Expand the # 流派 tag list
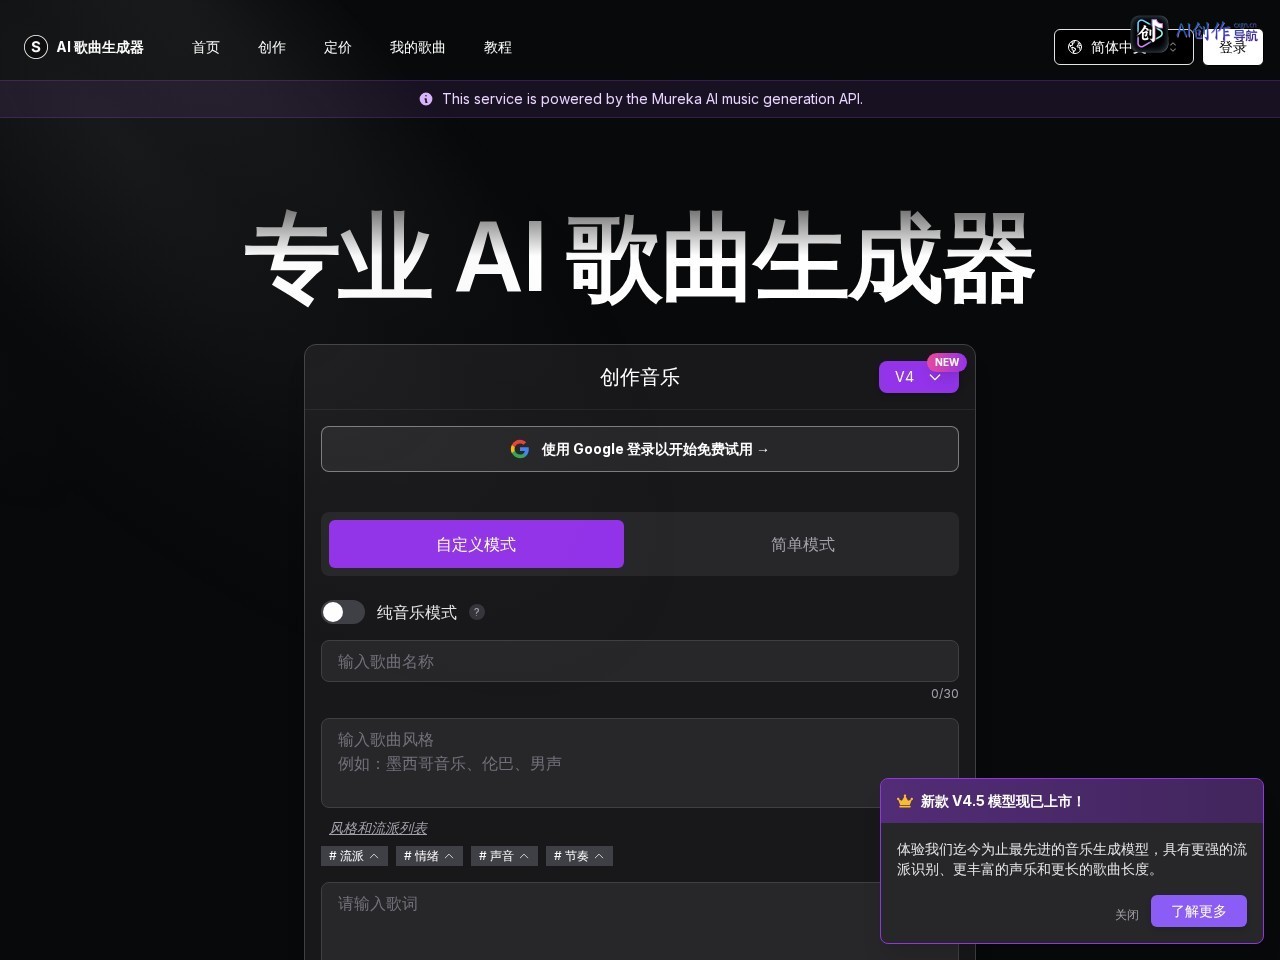The height and width of the screenshot is (960, 1280). point(354,856)
